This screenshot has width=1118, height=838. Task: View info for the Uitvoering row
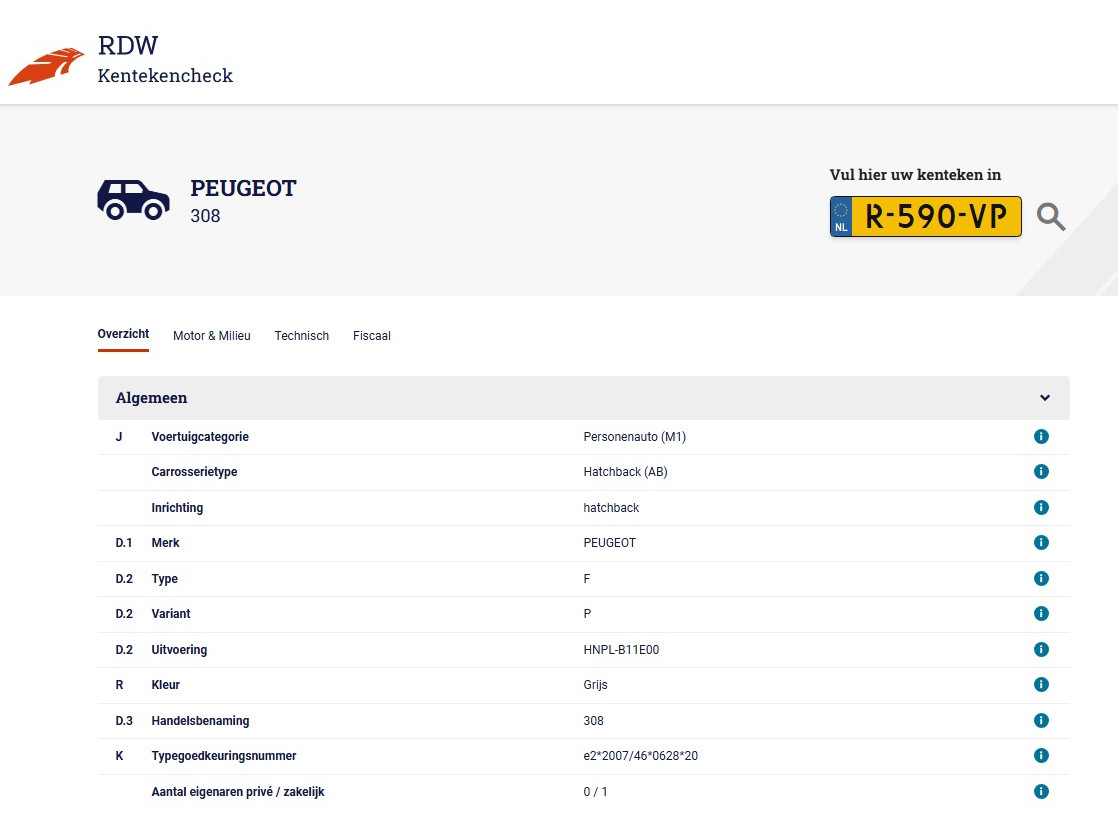coord(1041,649)
